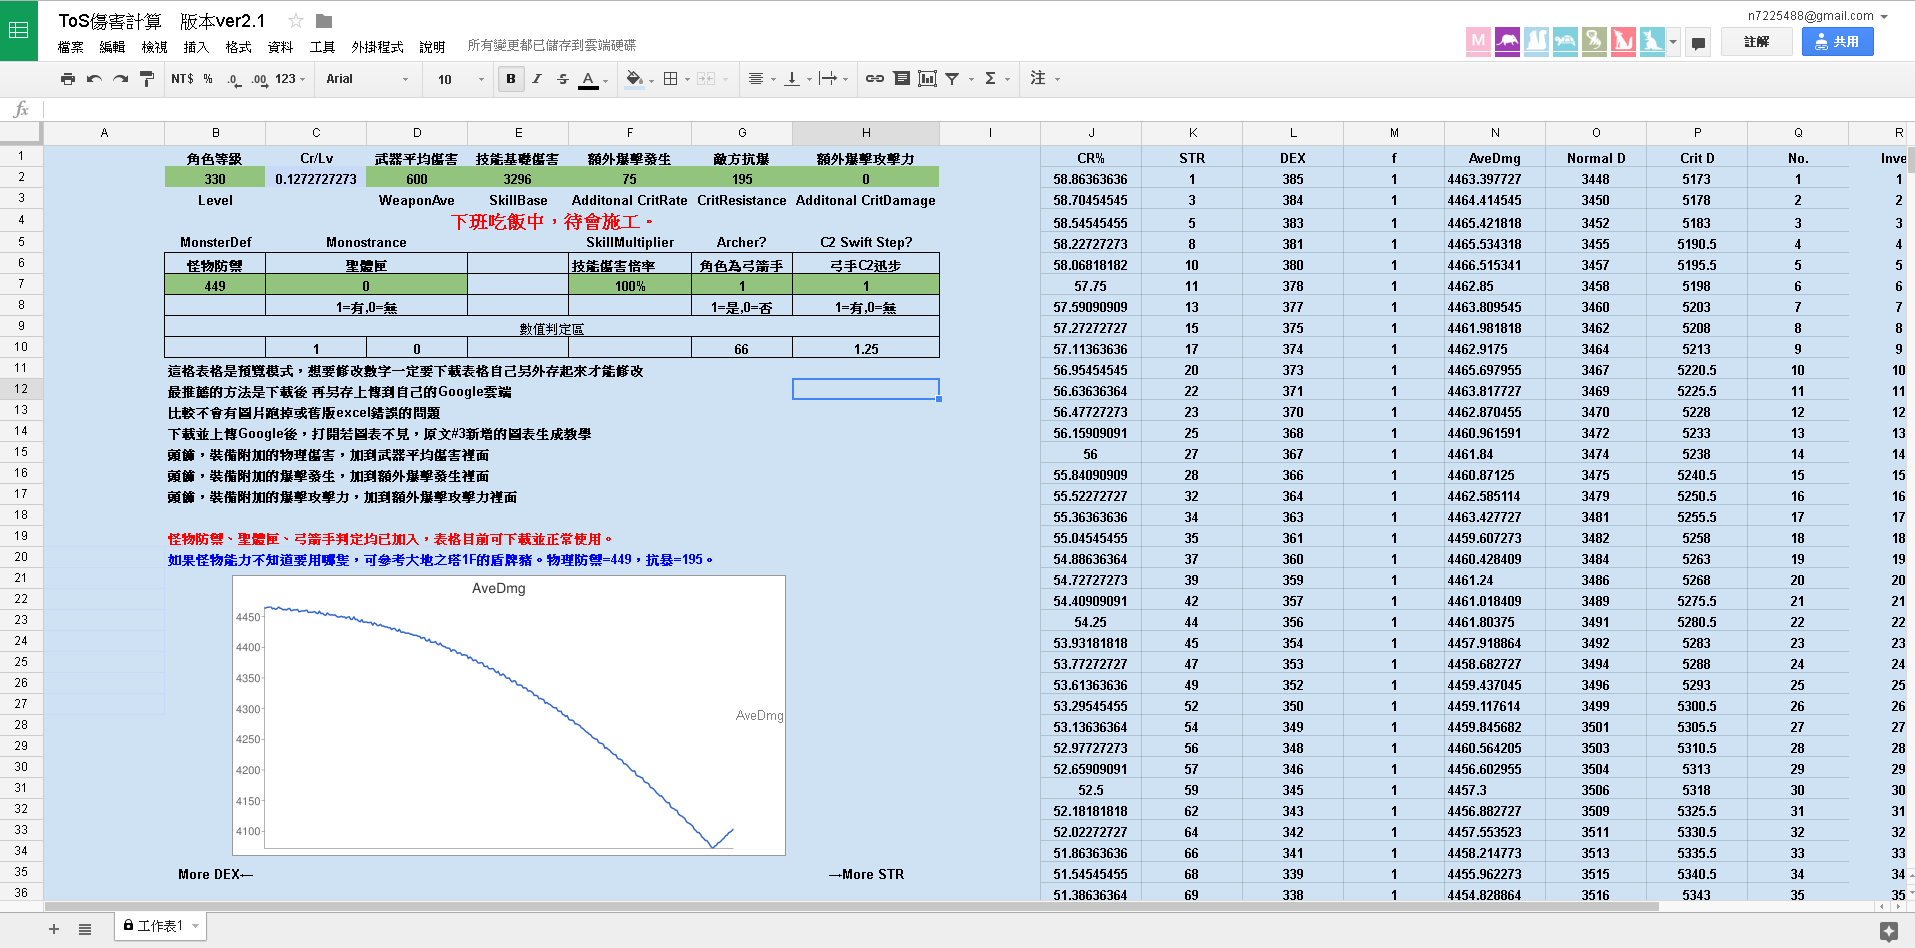The width and height of the screenshot is (1915, 948).
Task: Open the 格式 menu
Action: pos(238,47)
